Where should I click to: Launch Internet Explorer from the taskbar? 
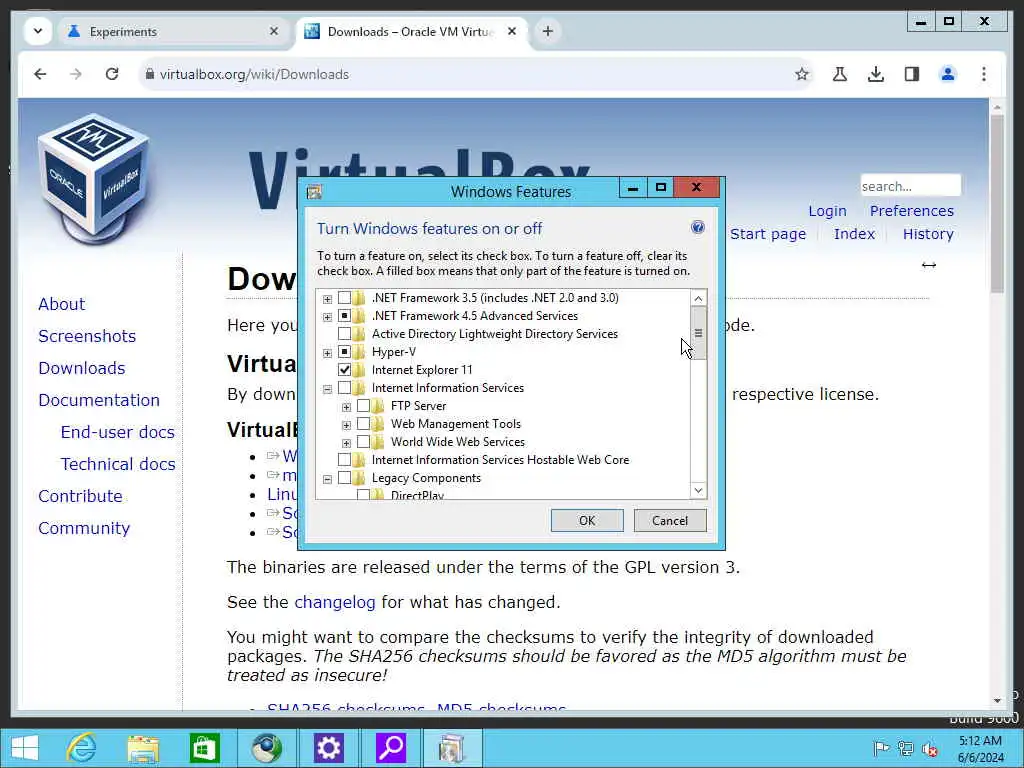click(x=82, y=748)
